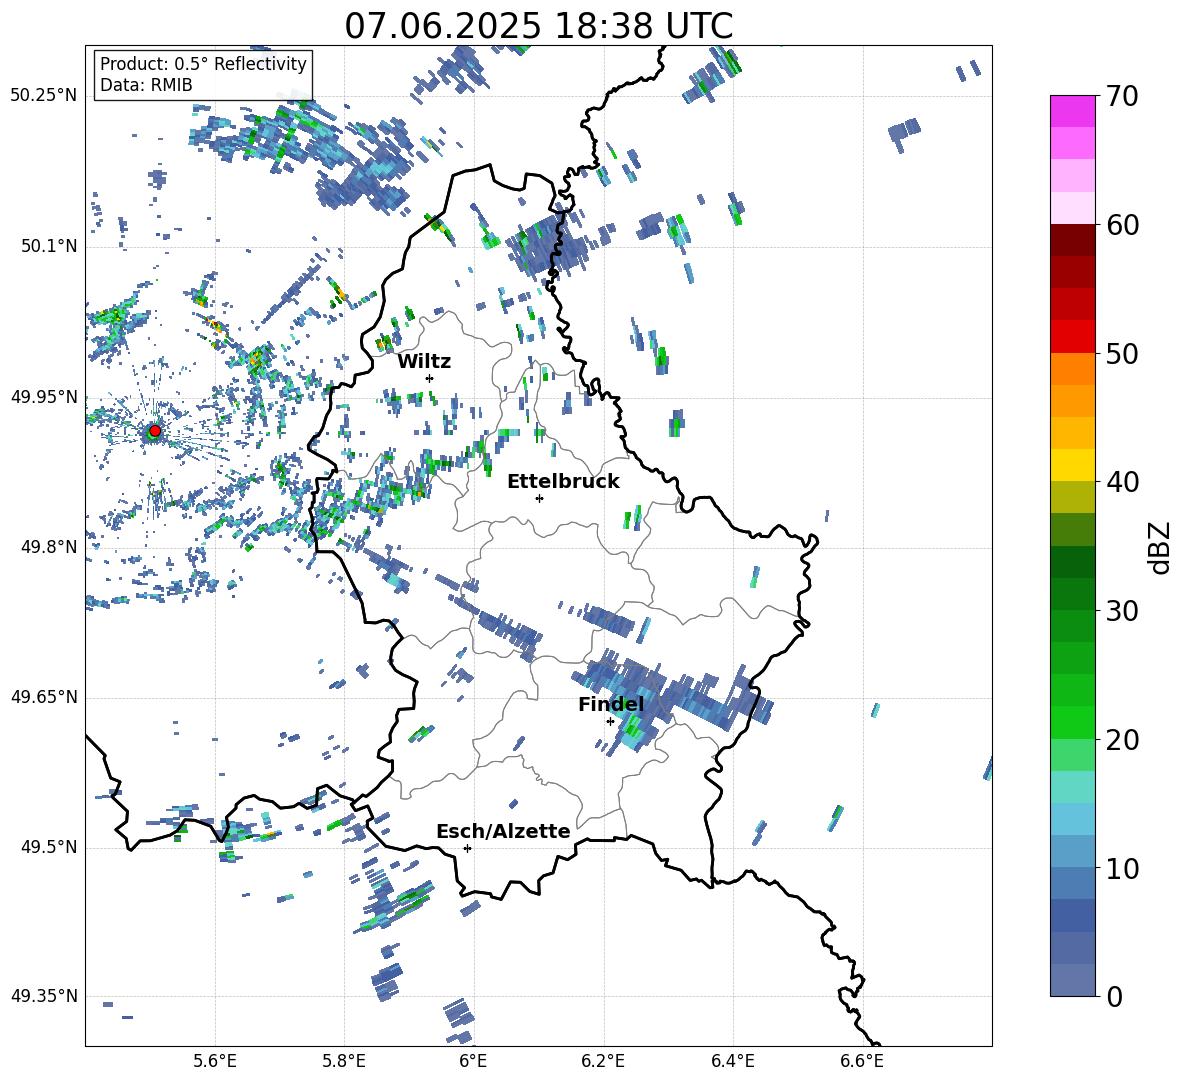Click the 5.8°E longitude label
The height and width of the screenshot is (1081, 1184).
(344, 1061)
